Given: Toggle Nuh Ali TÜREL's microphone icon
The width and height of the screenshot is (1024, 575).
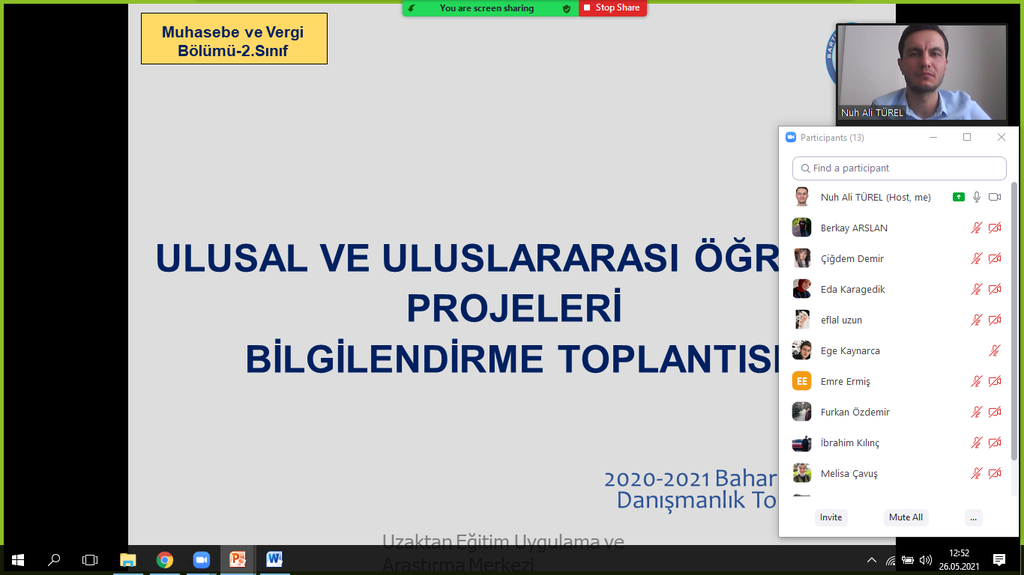Looking at the screenshot, I should [x=976, y=197].
